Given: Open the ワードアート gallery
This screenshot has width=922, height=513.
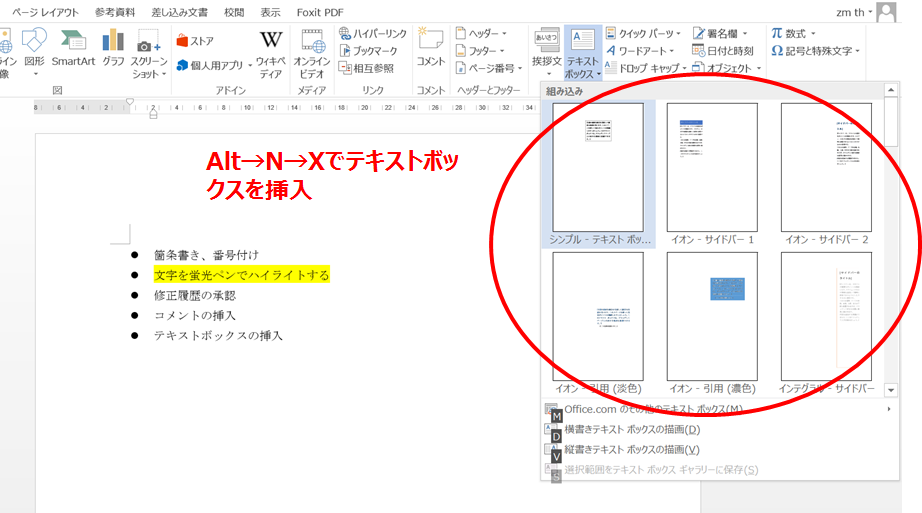Looking at the screenshot, I should tap(640, 51).
